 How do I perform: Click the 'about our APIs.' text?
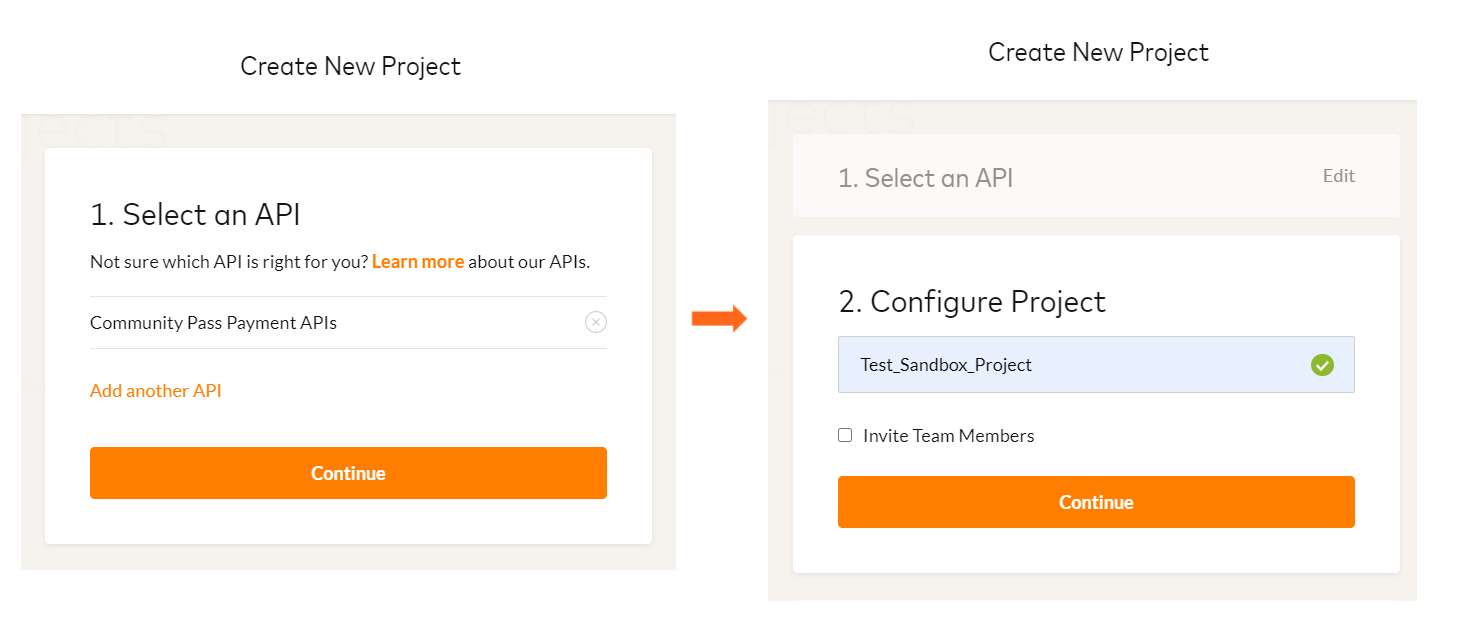529,262
